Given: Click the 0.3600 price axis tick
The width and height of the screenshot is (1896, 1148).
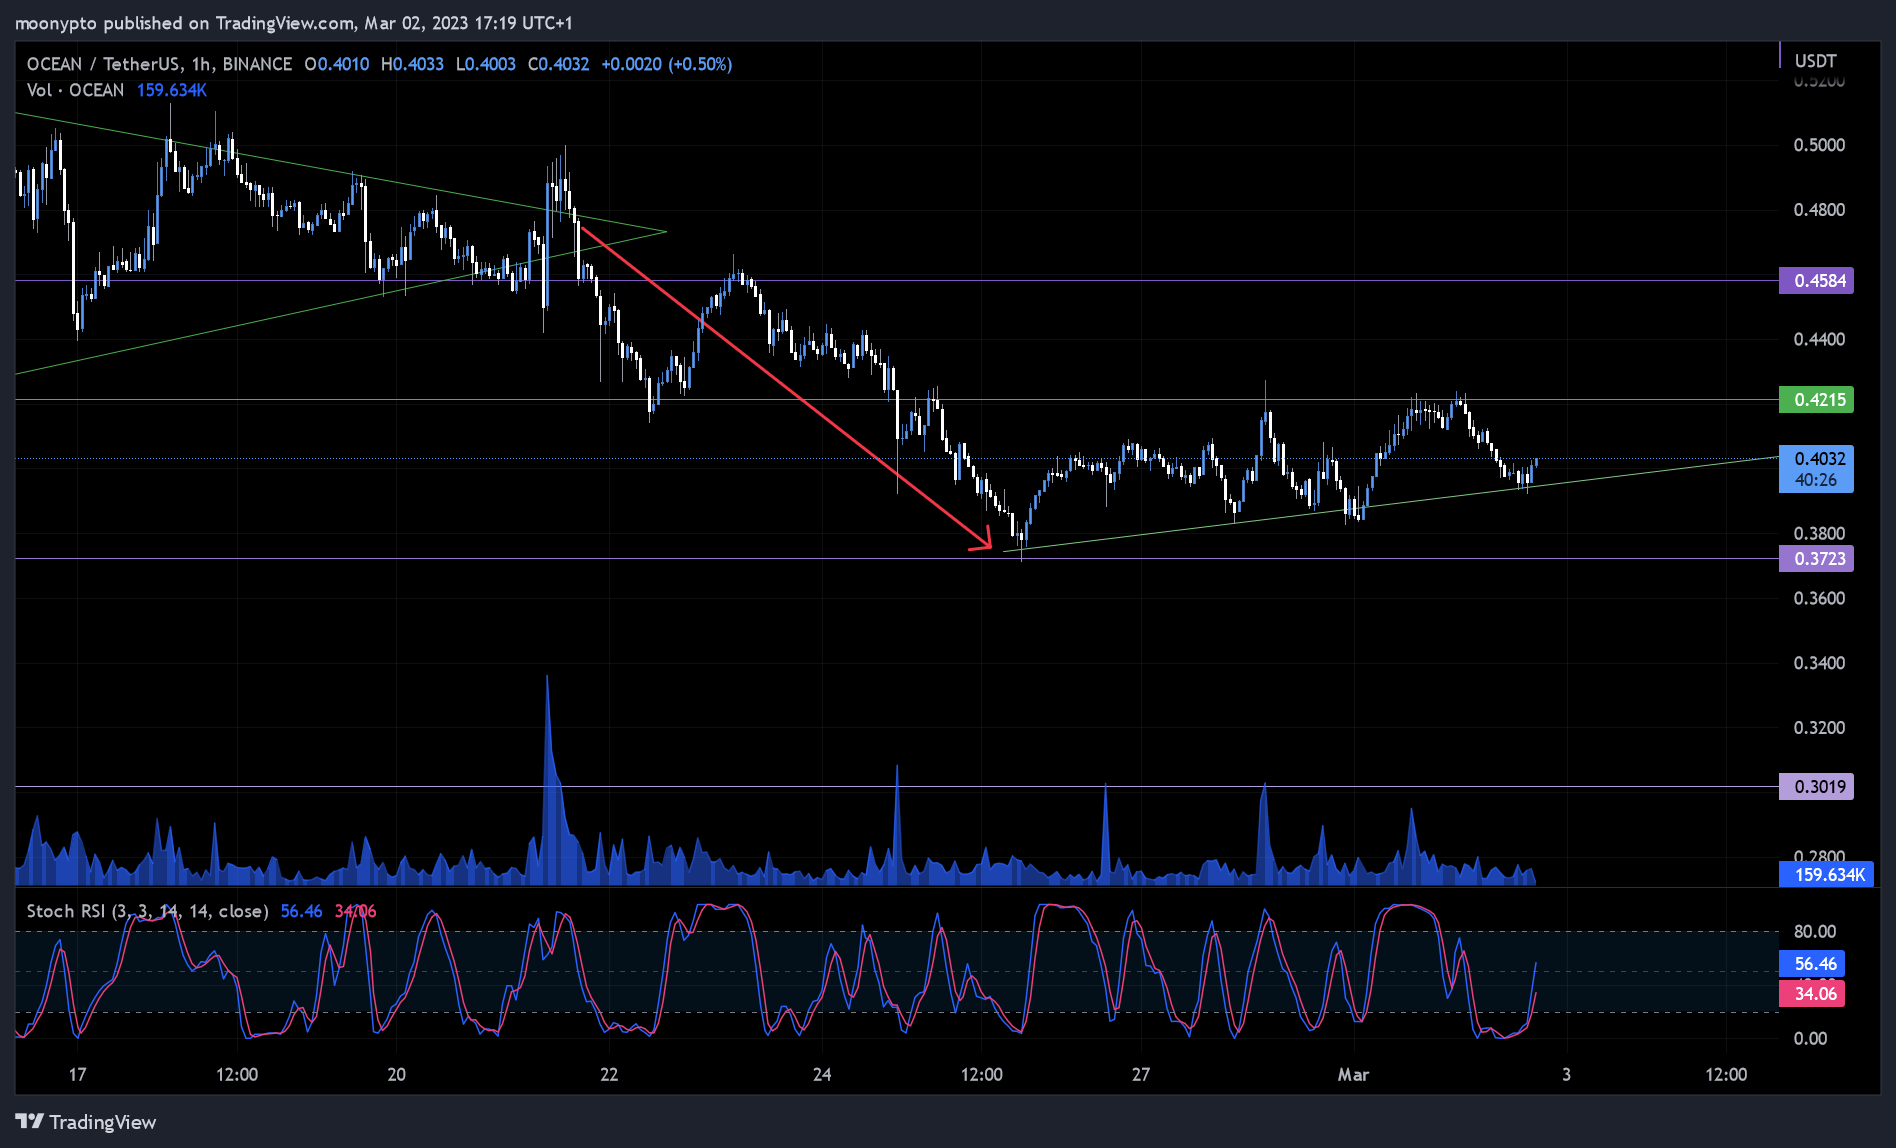Looking at the screenshot, I should tap(1819, 598).
